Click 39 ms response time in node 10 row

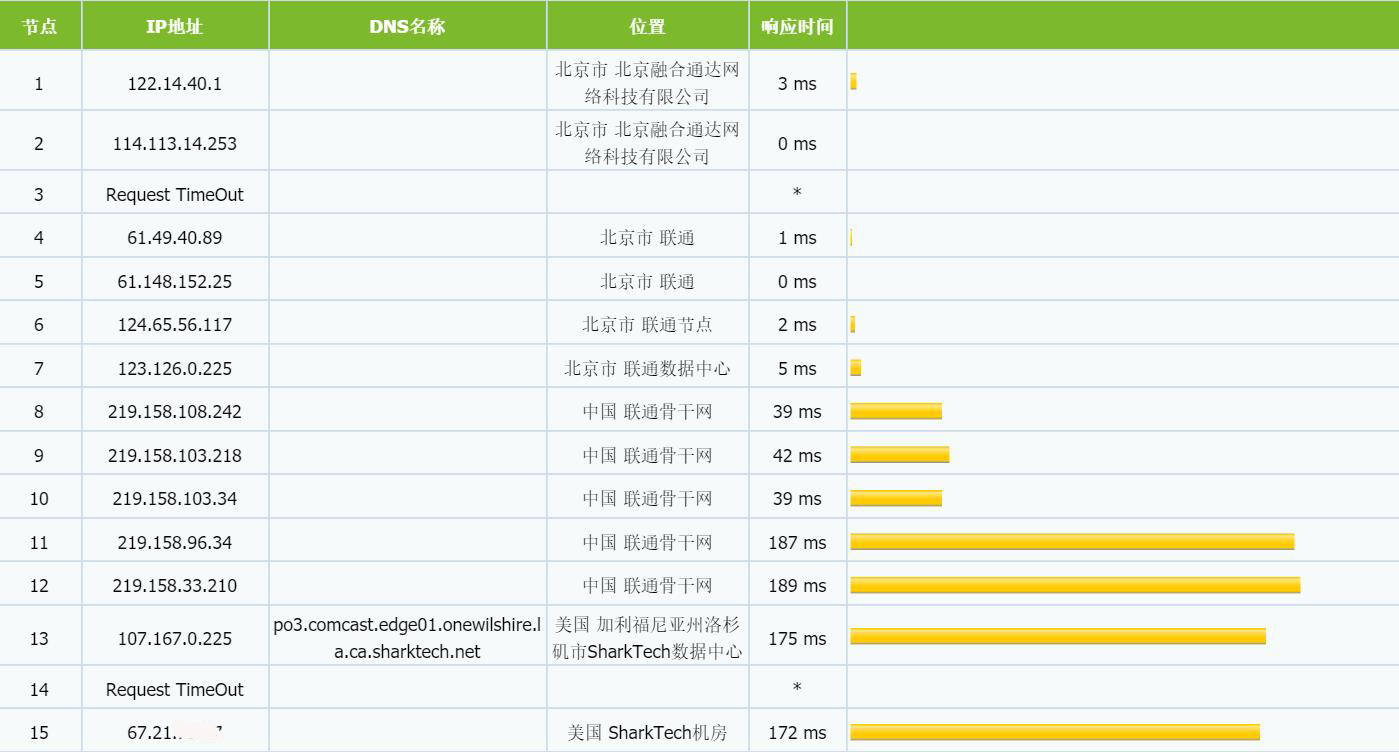tap(797, 499)
